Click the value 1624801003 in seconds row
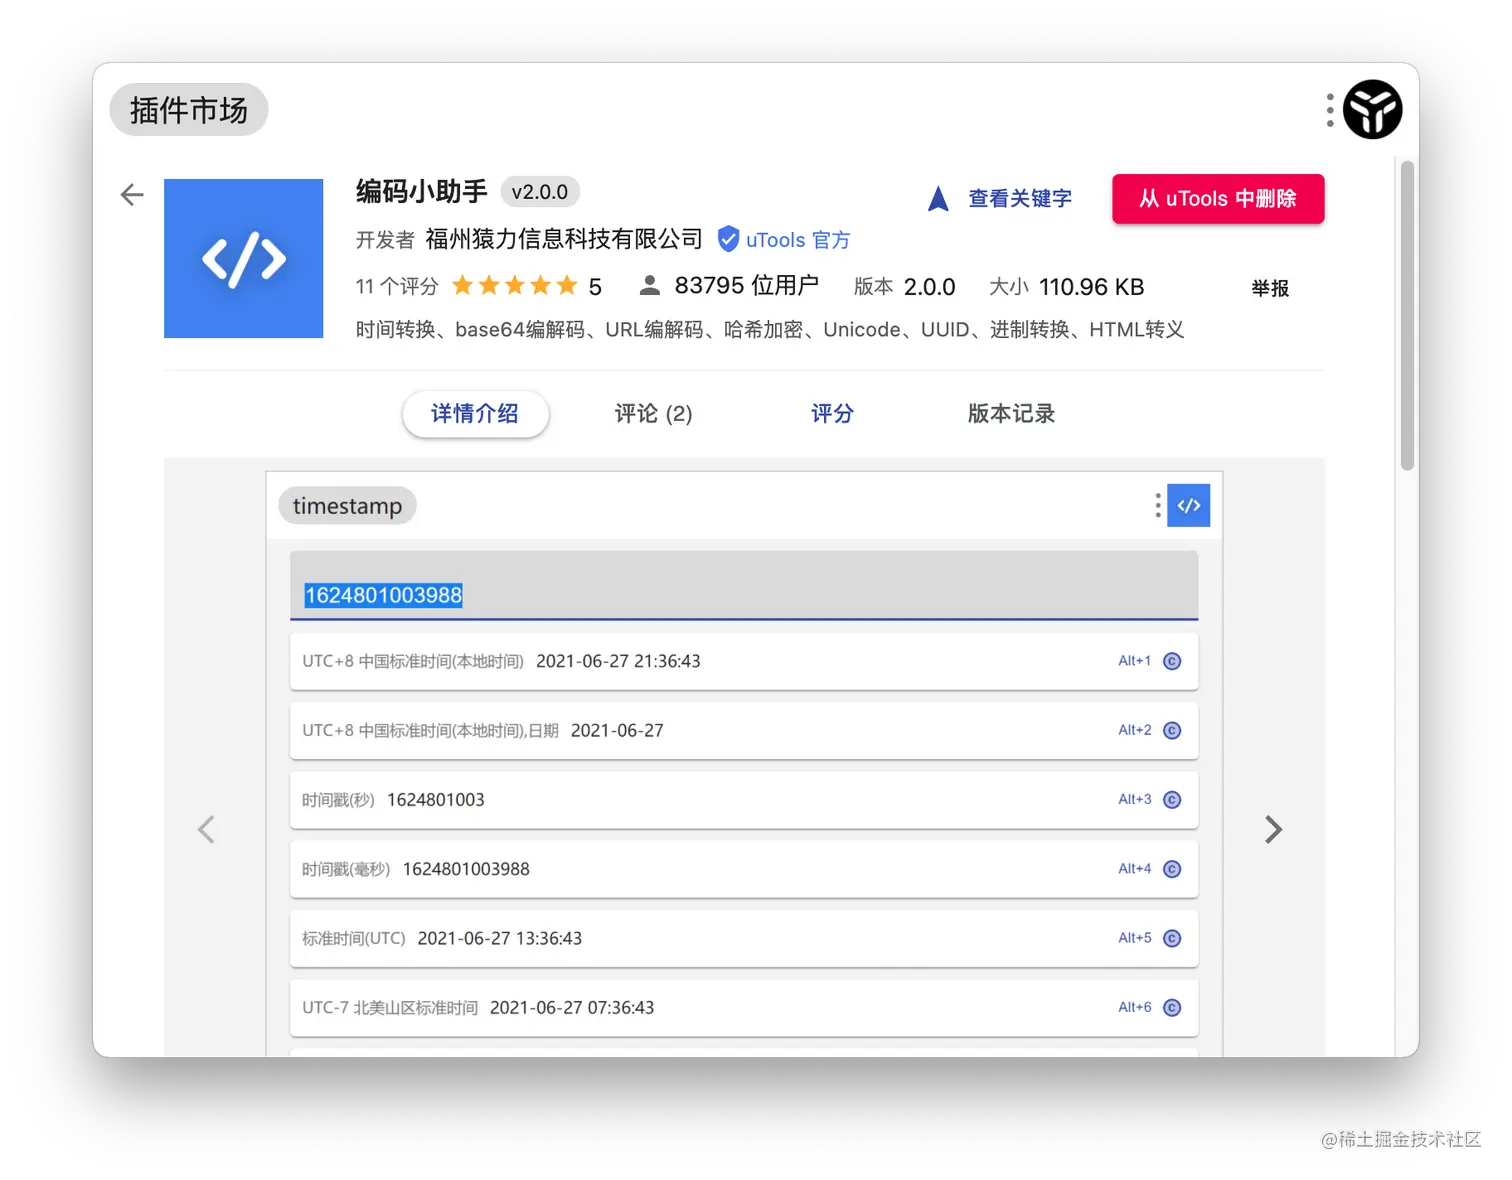Image resolution: width=1512 pixels, height=1180 pixels. pyautogui.click(x=436, y=800)
